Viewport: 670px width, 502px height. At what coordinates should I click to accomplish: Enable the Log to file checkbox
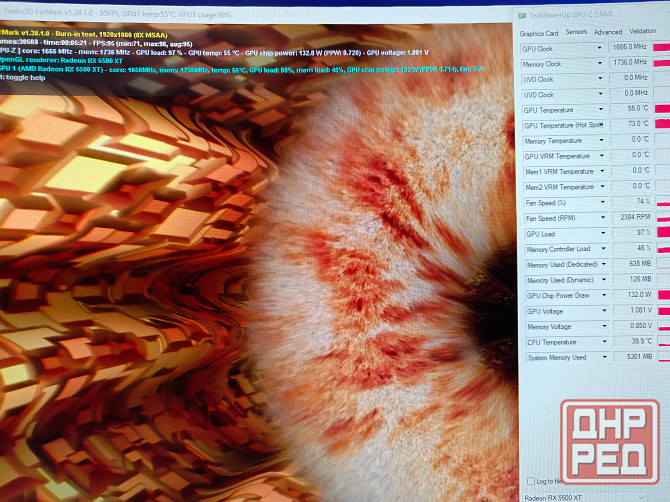(x=529, y=482)
